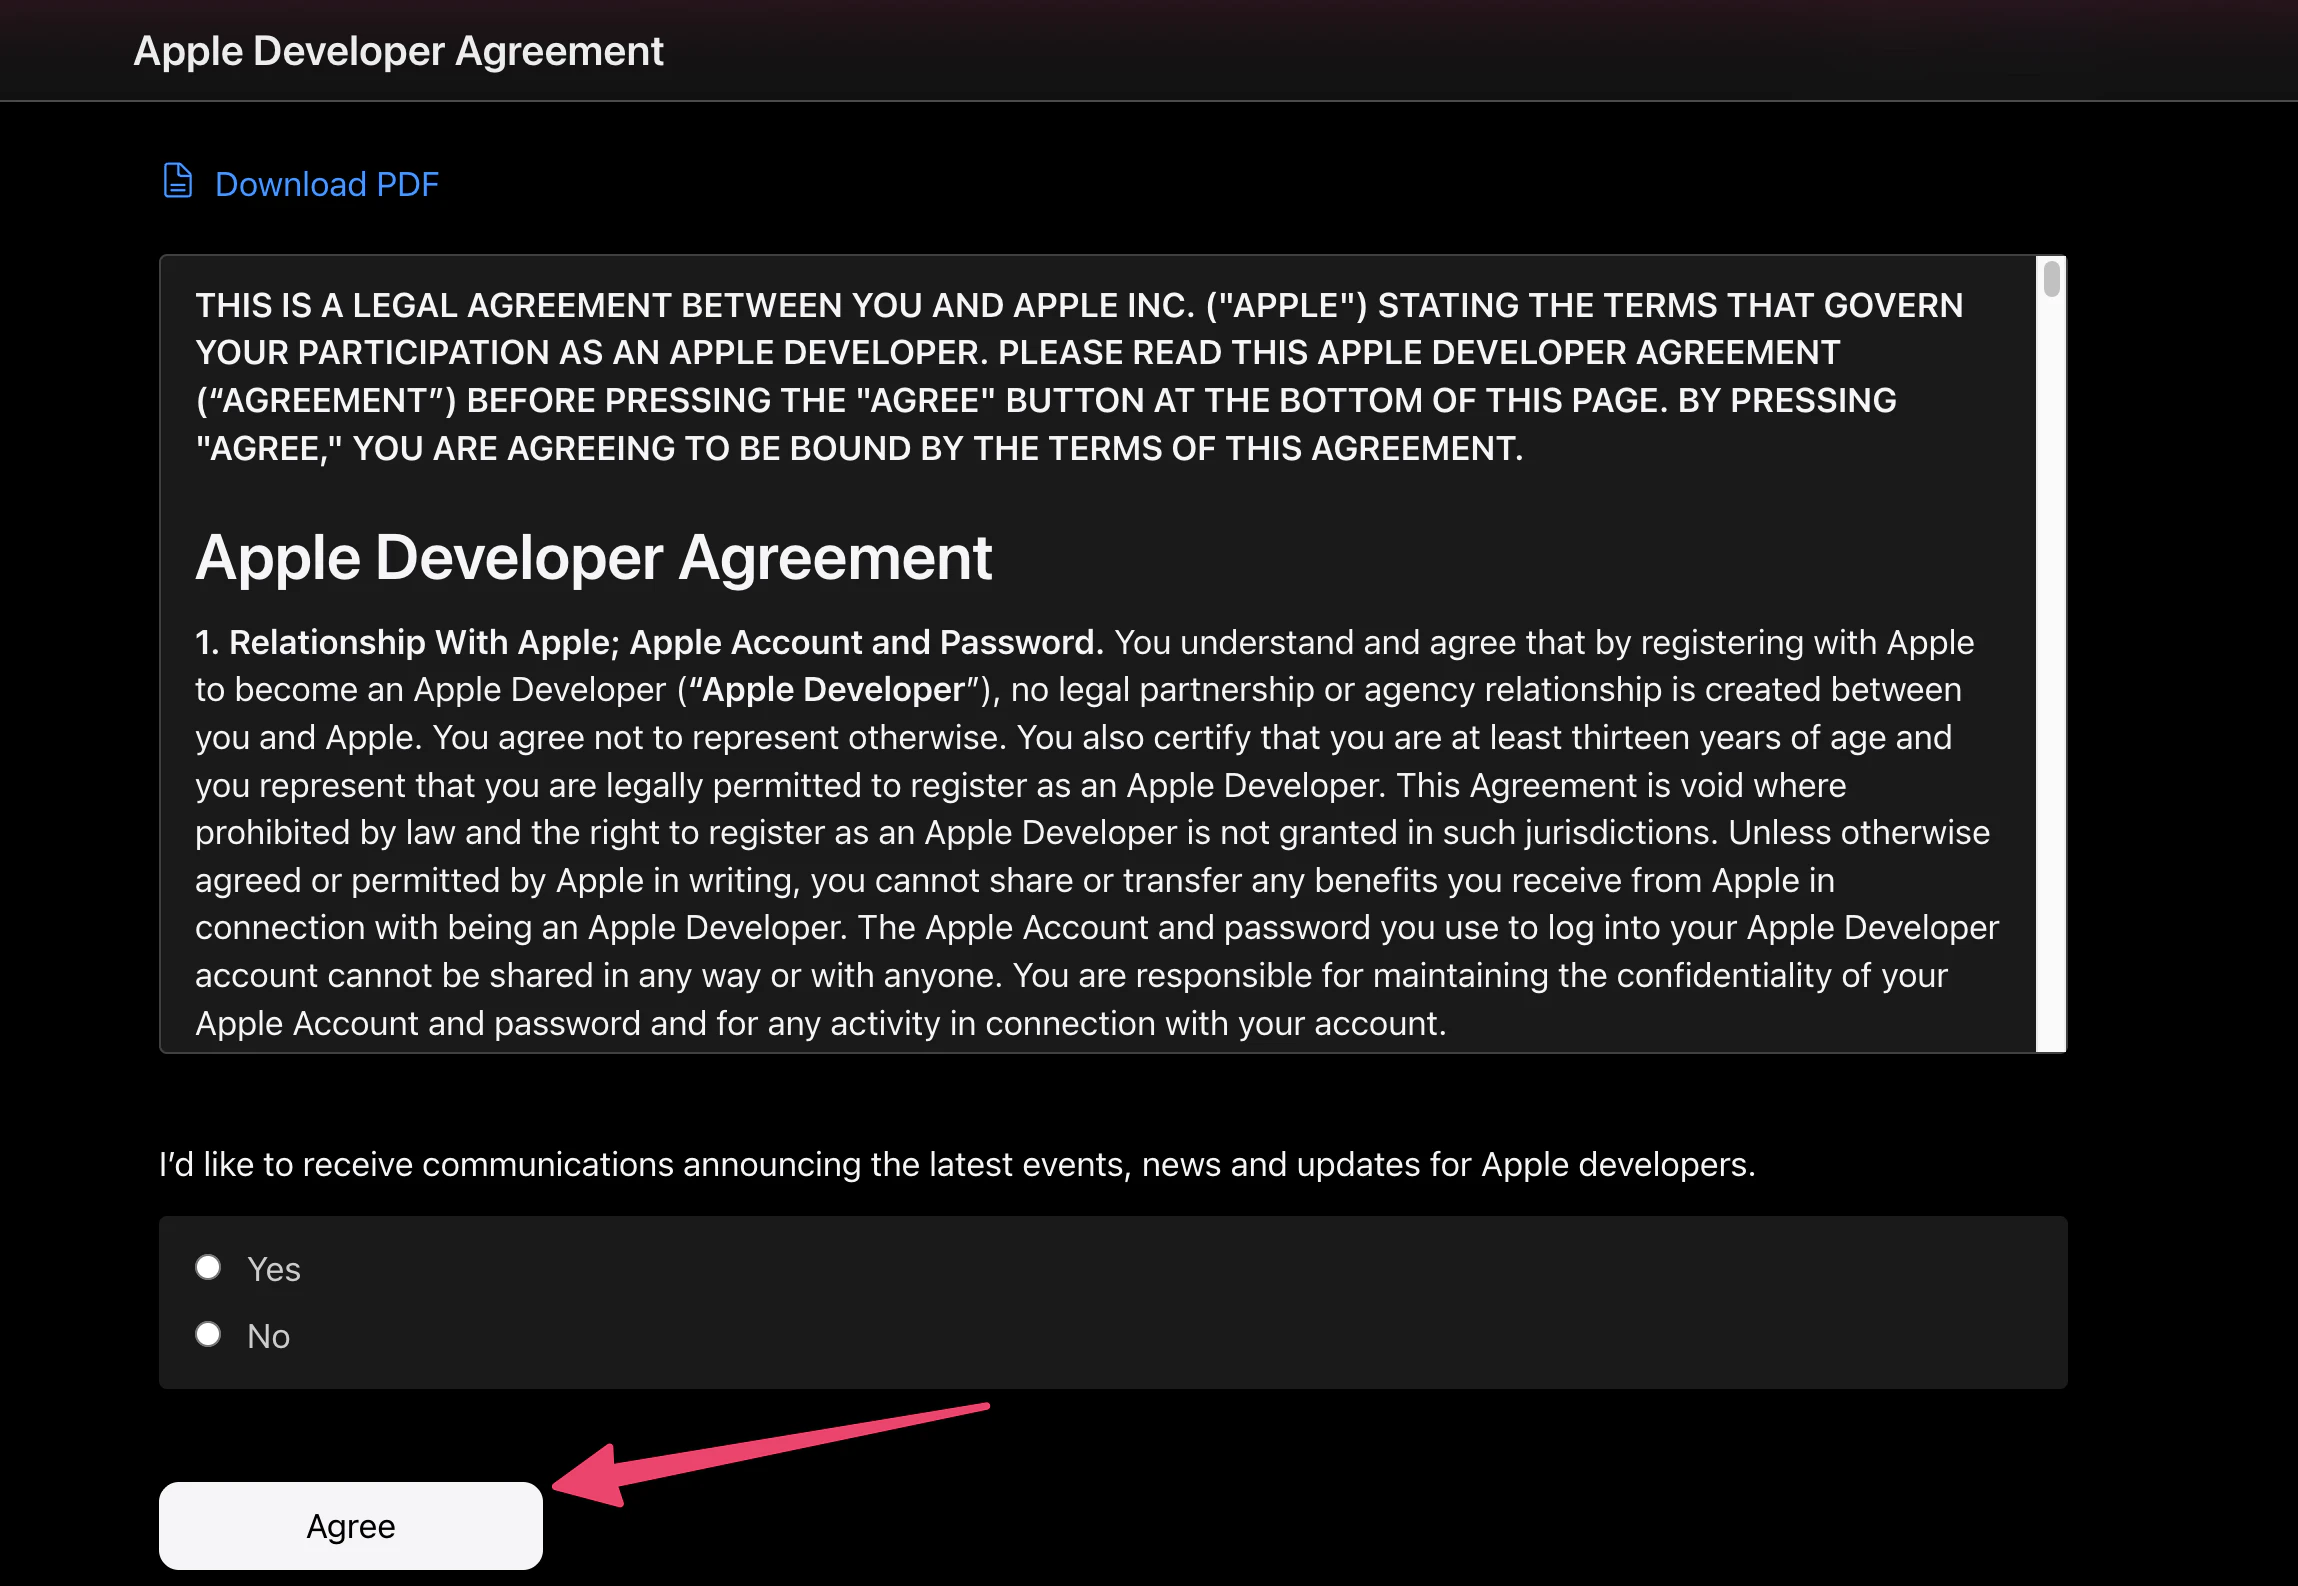Click the communications preference question text
This screenshot has height=1586, width=2298.
click(957, 1165)
